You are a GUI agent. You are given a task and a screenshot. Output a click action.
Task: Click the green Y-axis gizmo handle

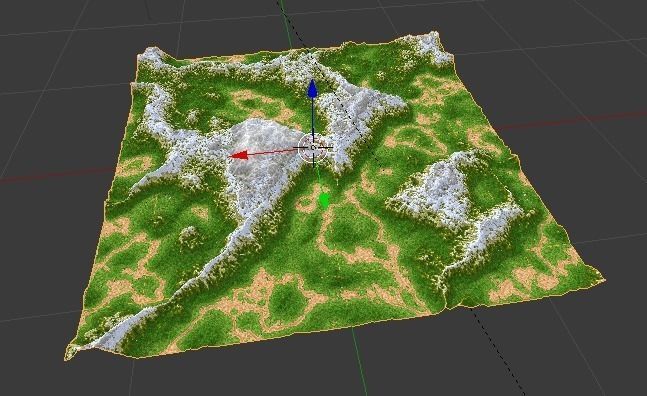coord(324,200)
